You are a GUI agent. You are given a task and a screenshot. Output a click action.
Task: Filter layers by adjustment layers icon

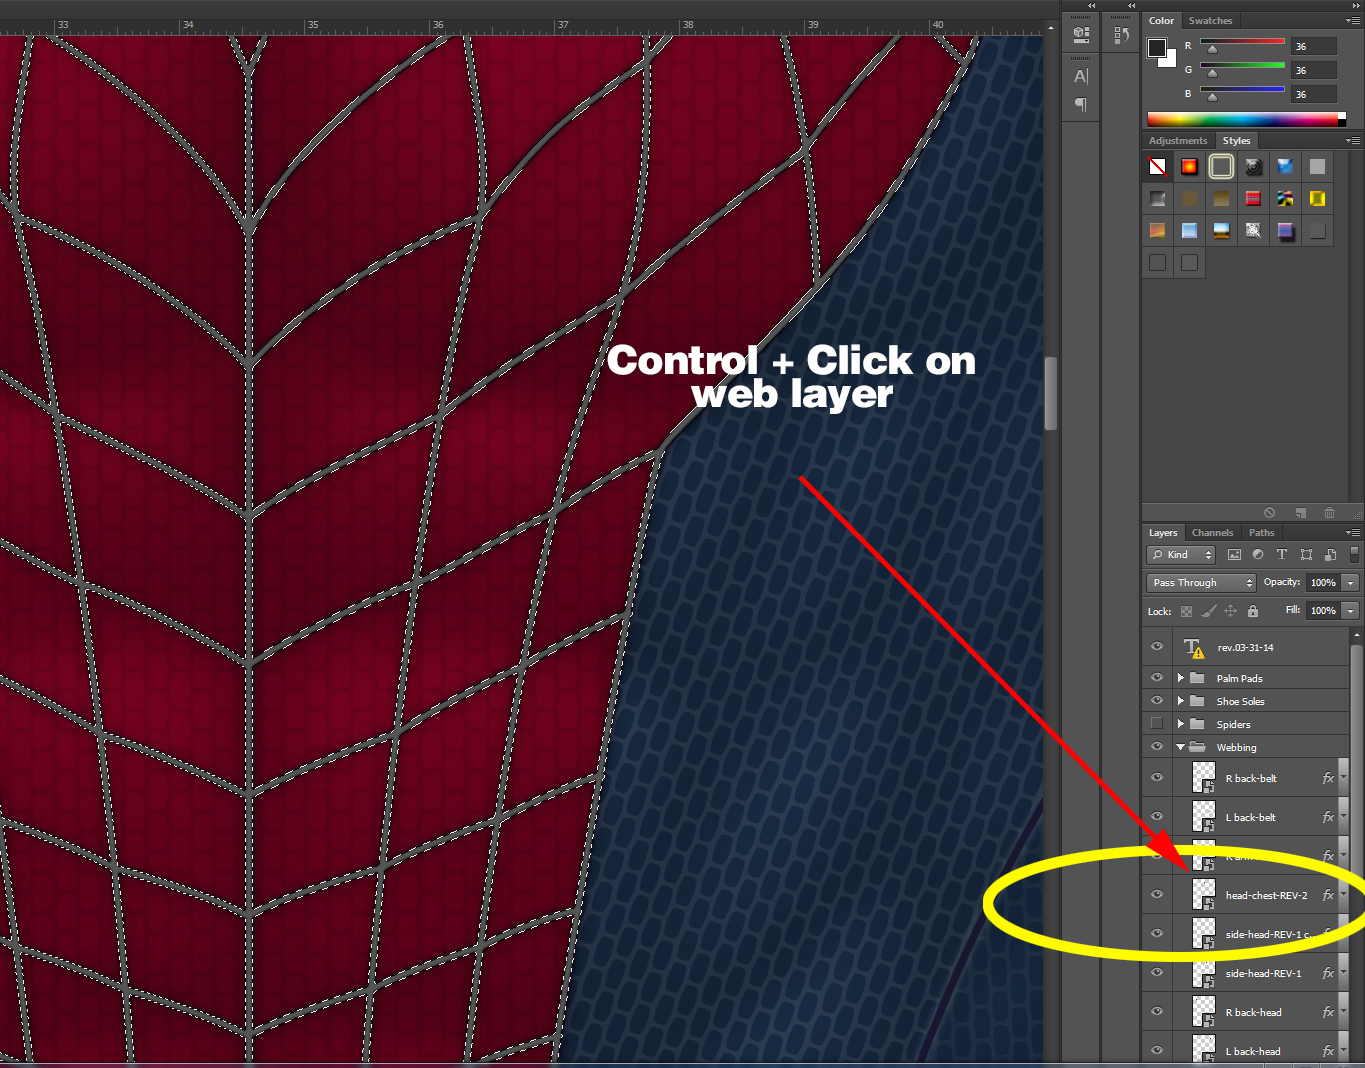coord(1258,555)
